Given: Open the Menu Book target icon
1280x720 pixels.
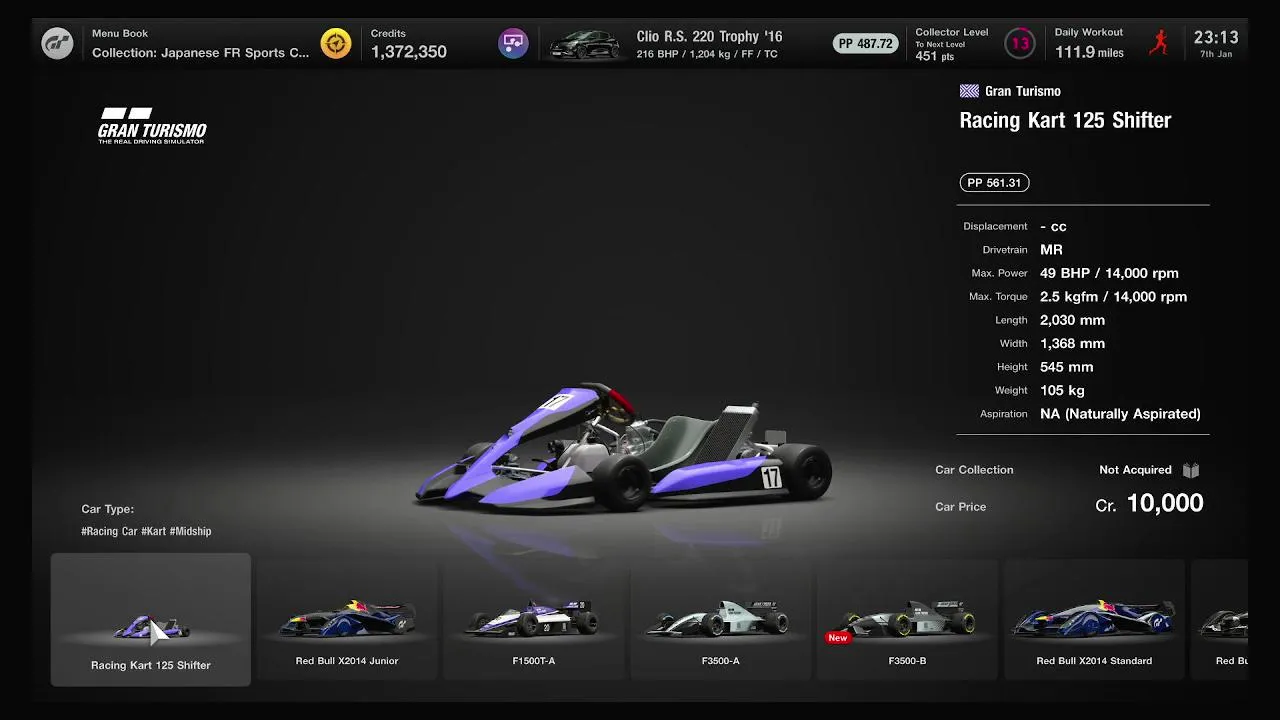Looking at the screenshot, I should 336,43.
